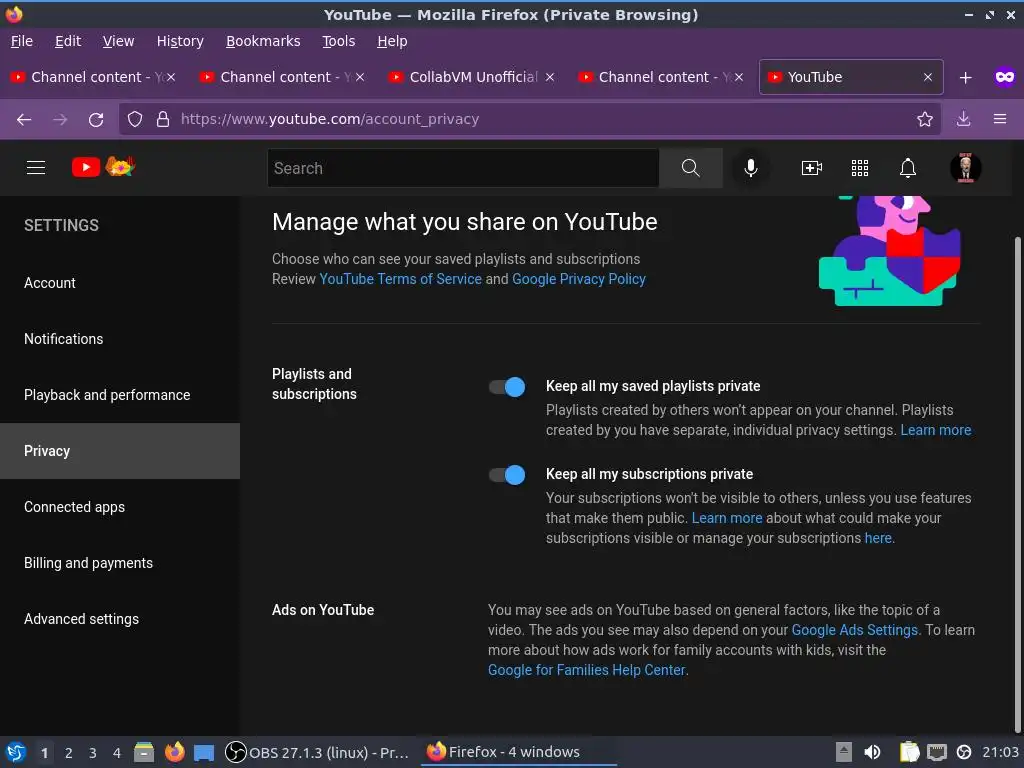
Task: Open OBS 27.1.3 taskbar window
Action: coord(318,752)
